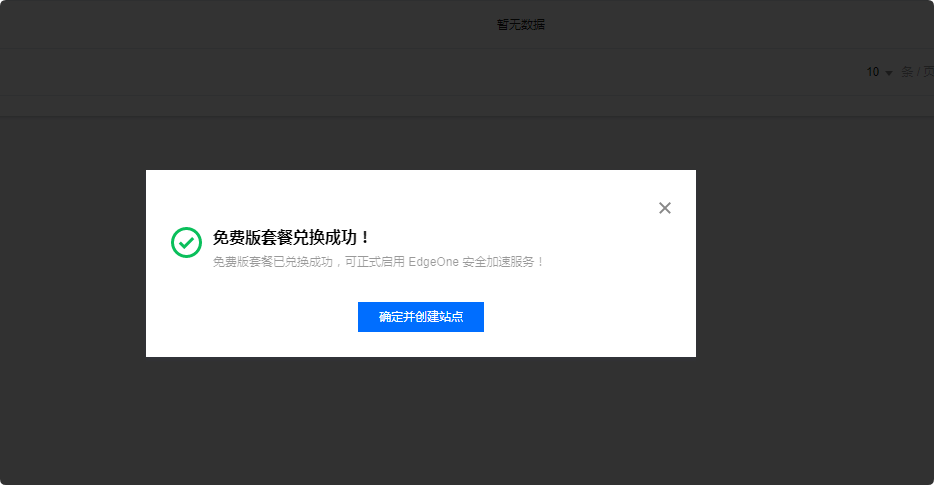The image size is (934, 485).
Task: Click the 暂无数据 text behind dialog
Action: coord(521,24)
